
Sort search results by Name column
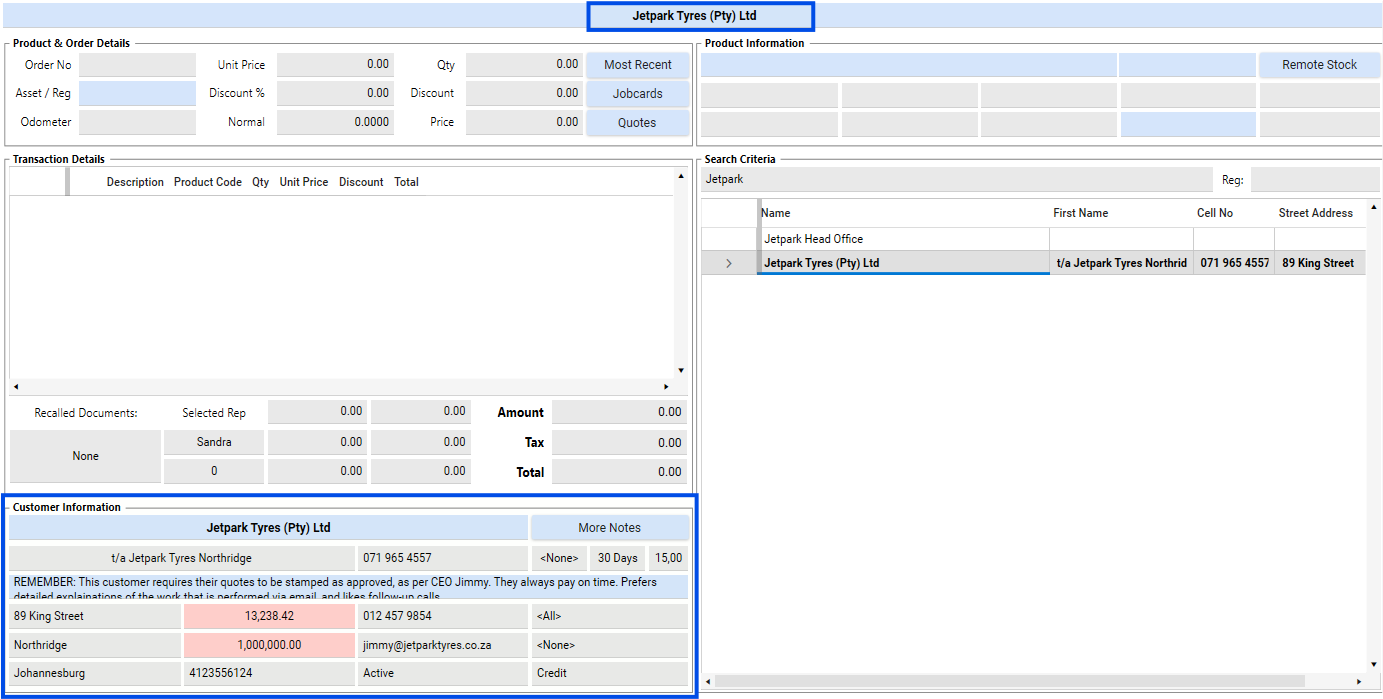[775, 213]
